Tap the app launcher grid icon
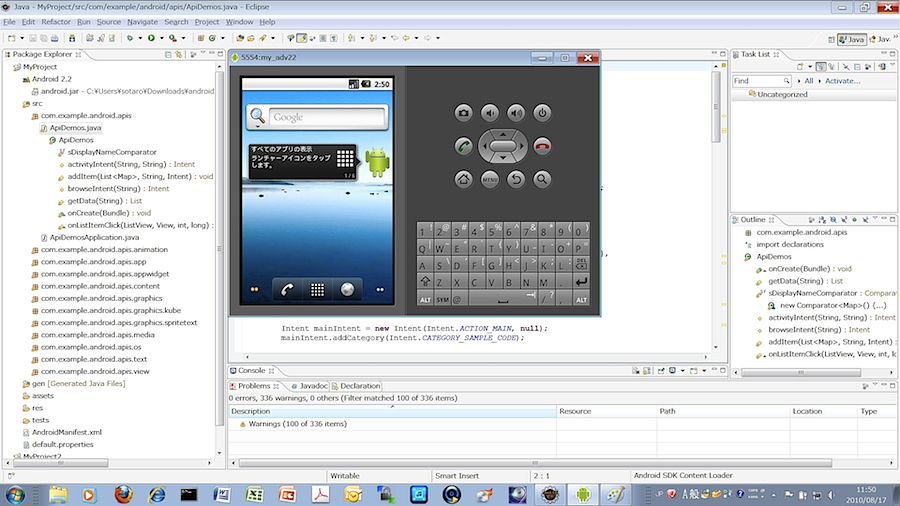Screen dimensions: 900x506 (317, 289)
